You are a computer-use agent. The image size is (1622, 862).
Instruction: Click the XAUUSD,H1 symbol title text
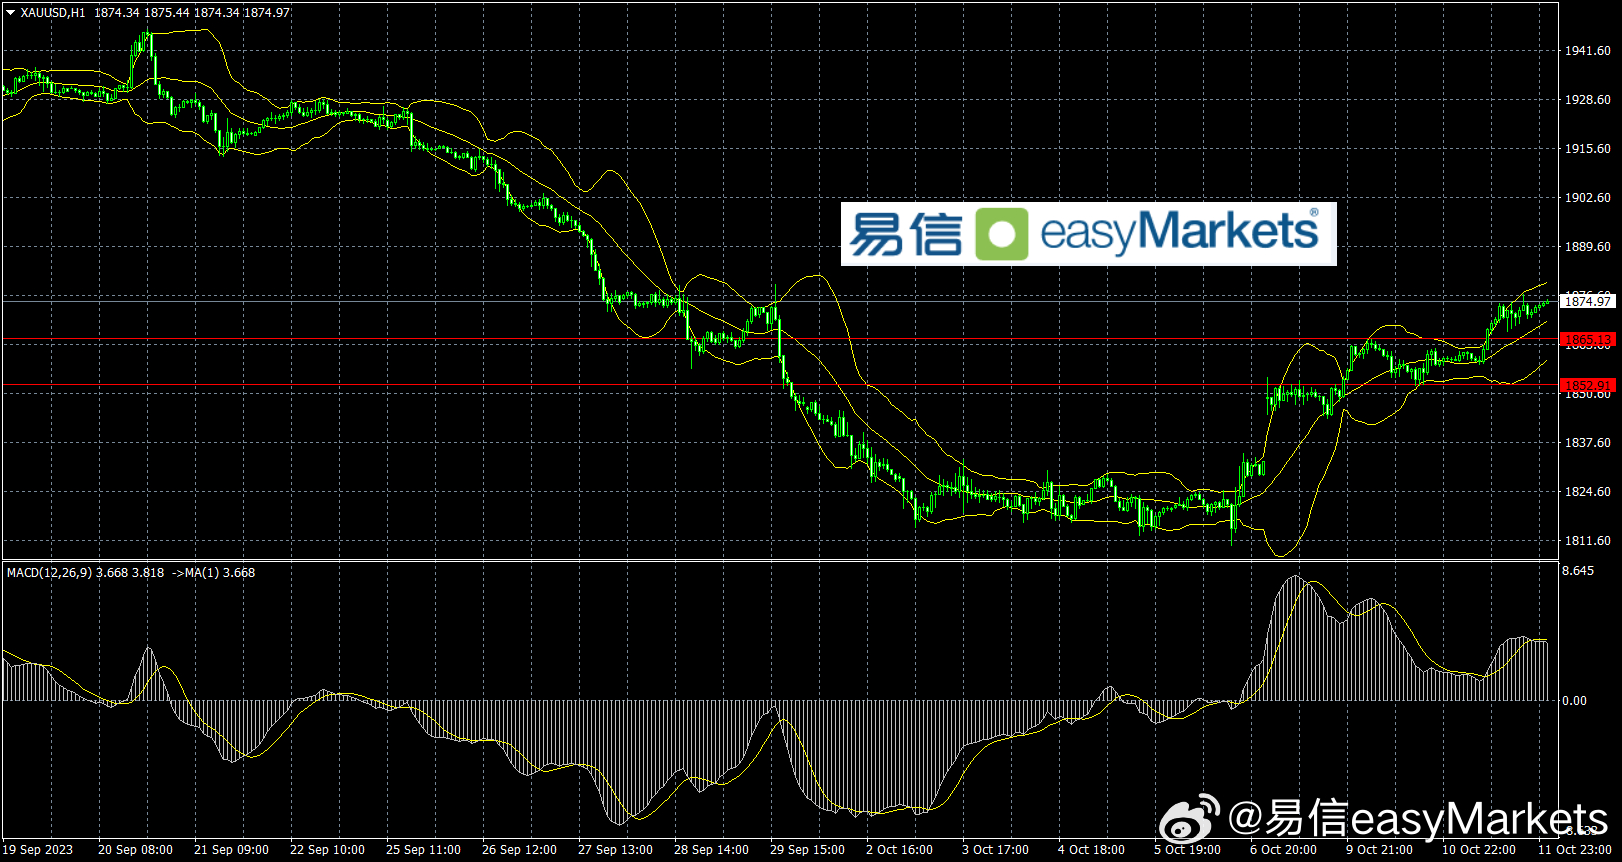[53, 13]
